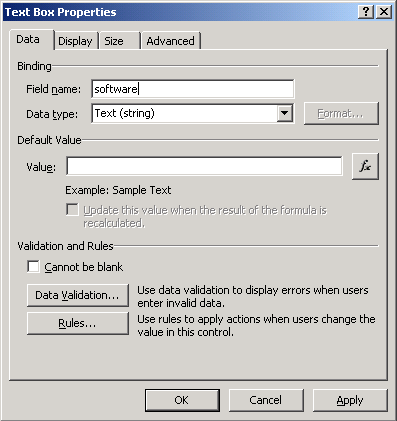Click the Data type: label
The image size is (397, 421).
[x=52, y=114]
